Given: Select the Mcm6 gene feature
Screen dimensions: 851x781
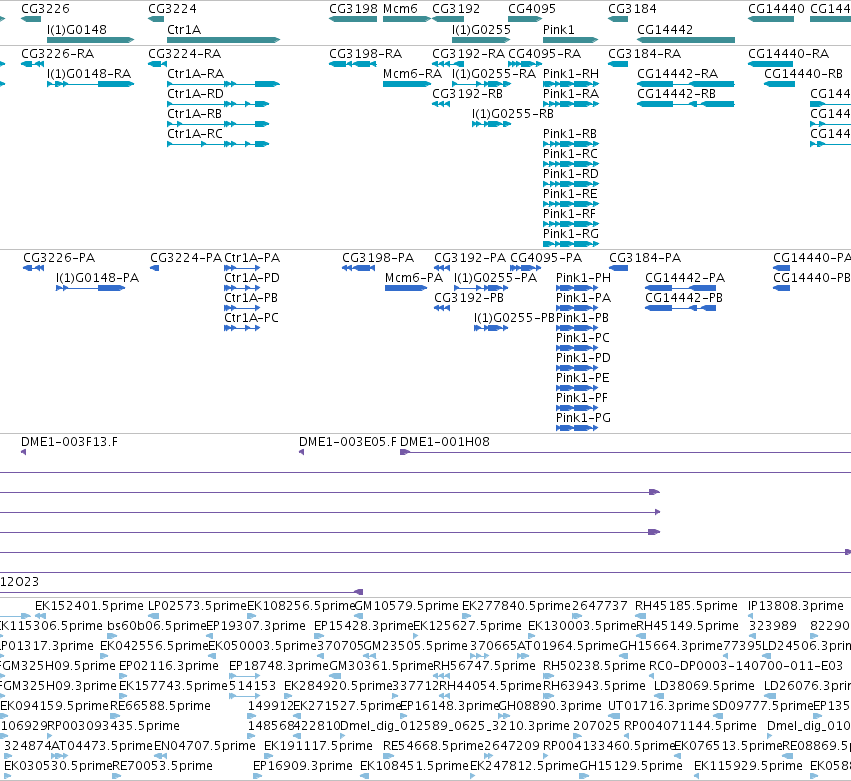Looking at the screenshot, I should (x=407, y=19).
